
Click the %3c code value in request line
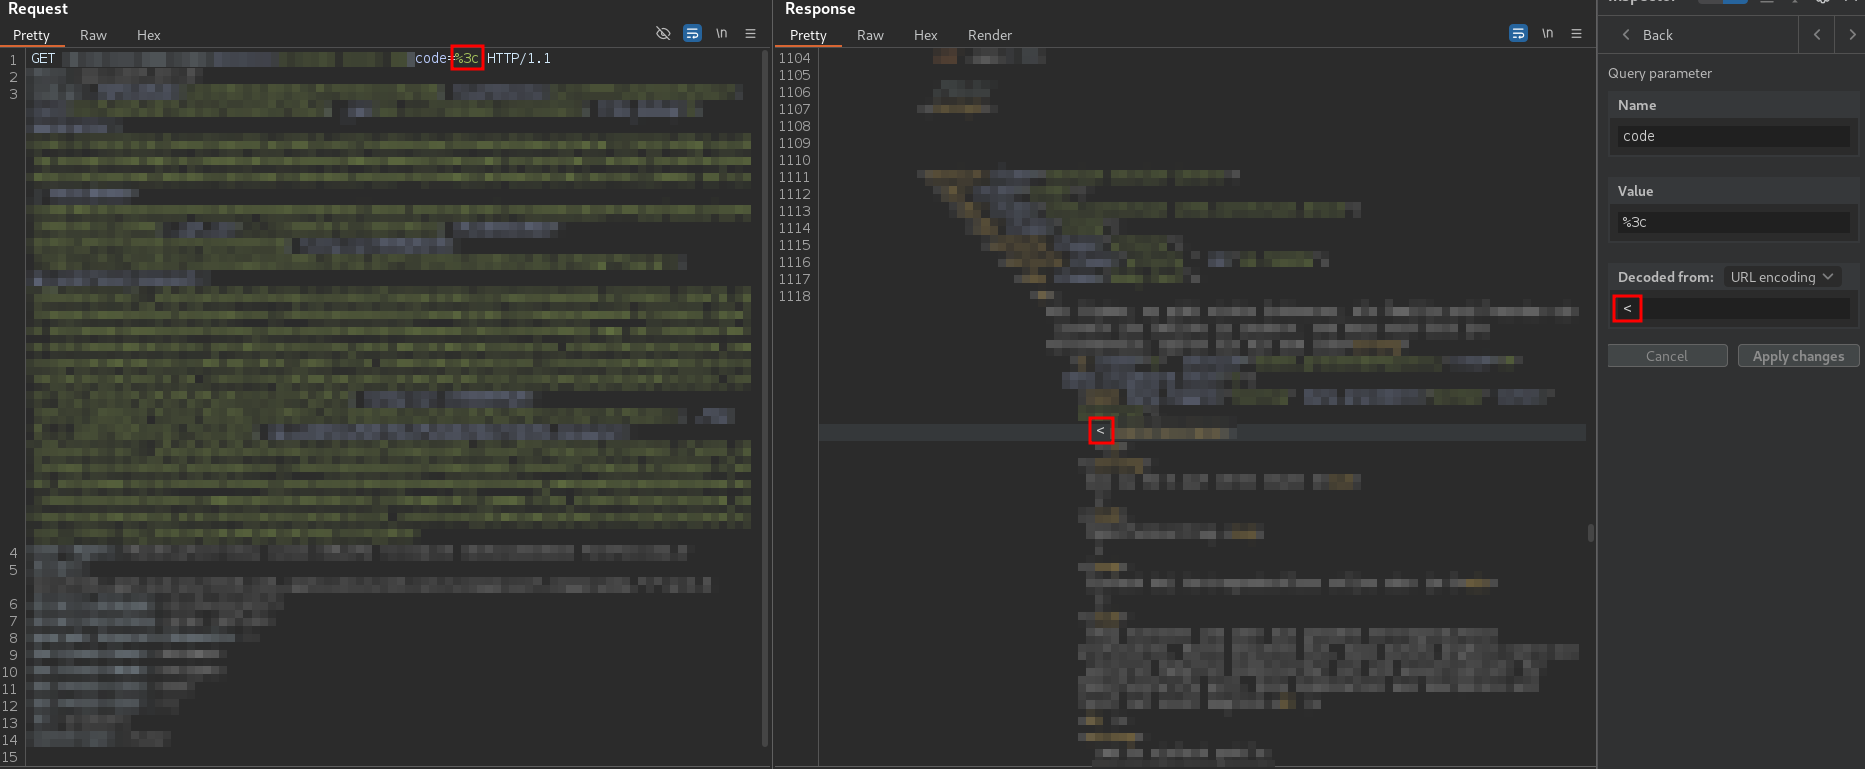coord(467,58)
